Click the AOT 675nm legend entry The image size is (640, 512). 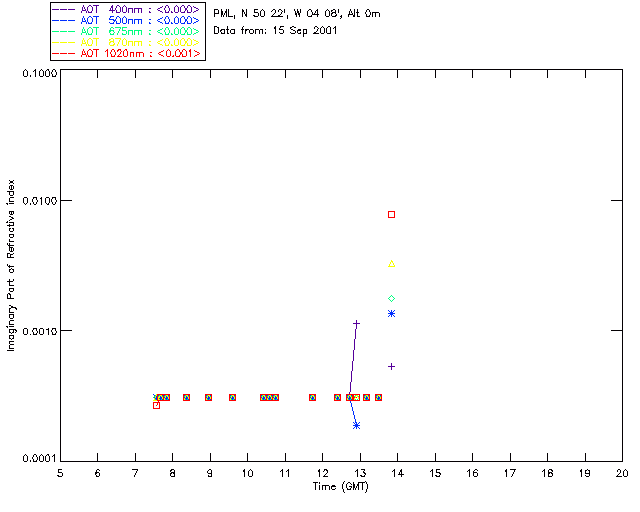coord(126,31)
